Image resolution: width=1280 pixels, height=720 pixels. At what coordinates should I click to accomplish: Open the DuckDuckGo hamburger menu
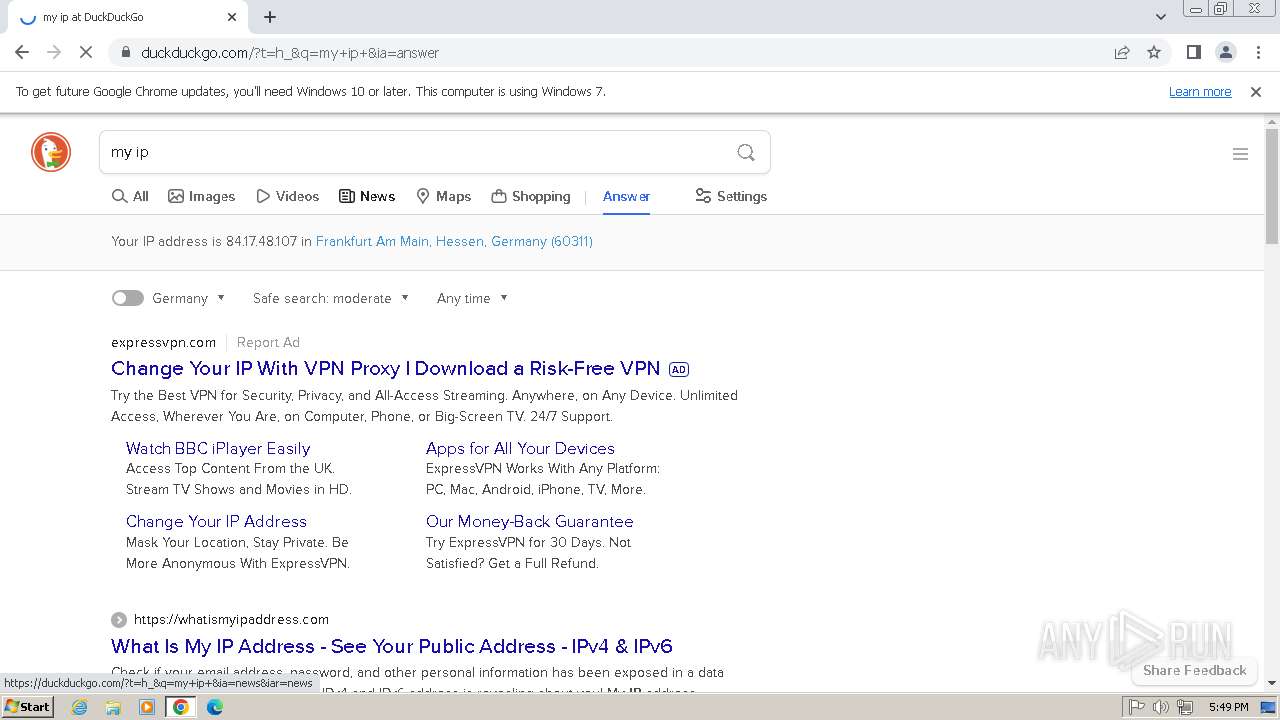tap(1240, 154)
